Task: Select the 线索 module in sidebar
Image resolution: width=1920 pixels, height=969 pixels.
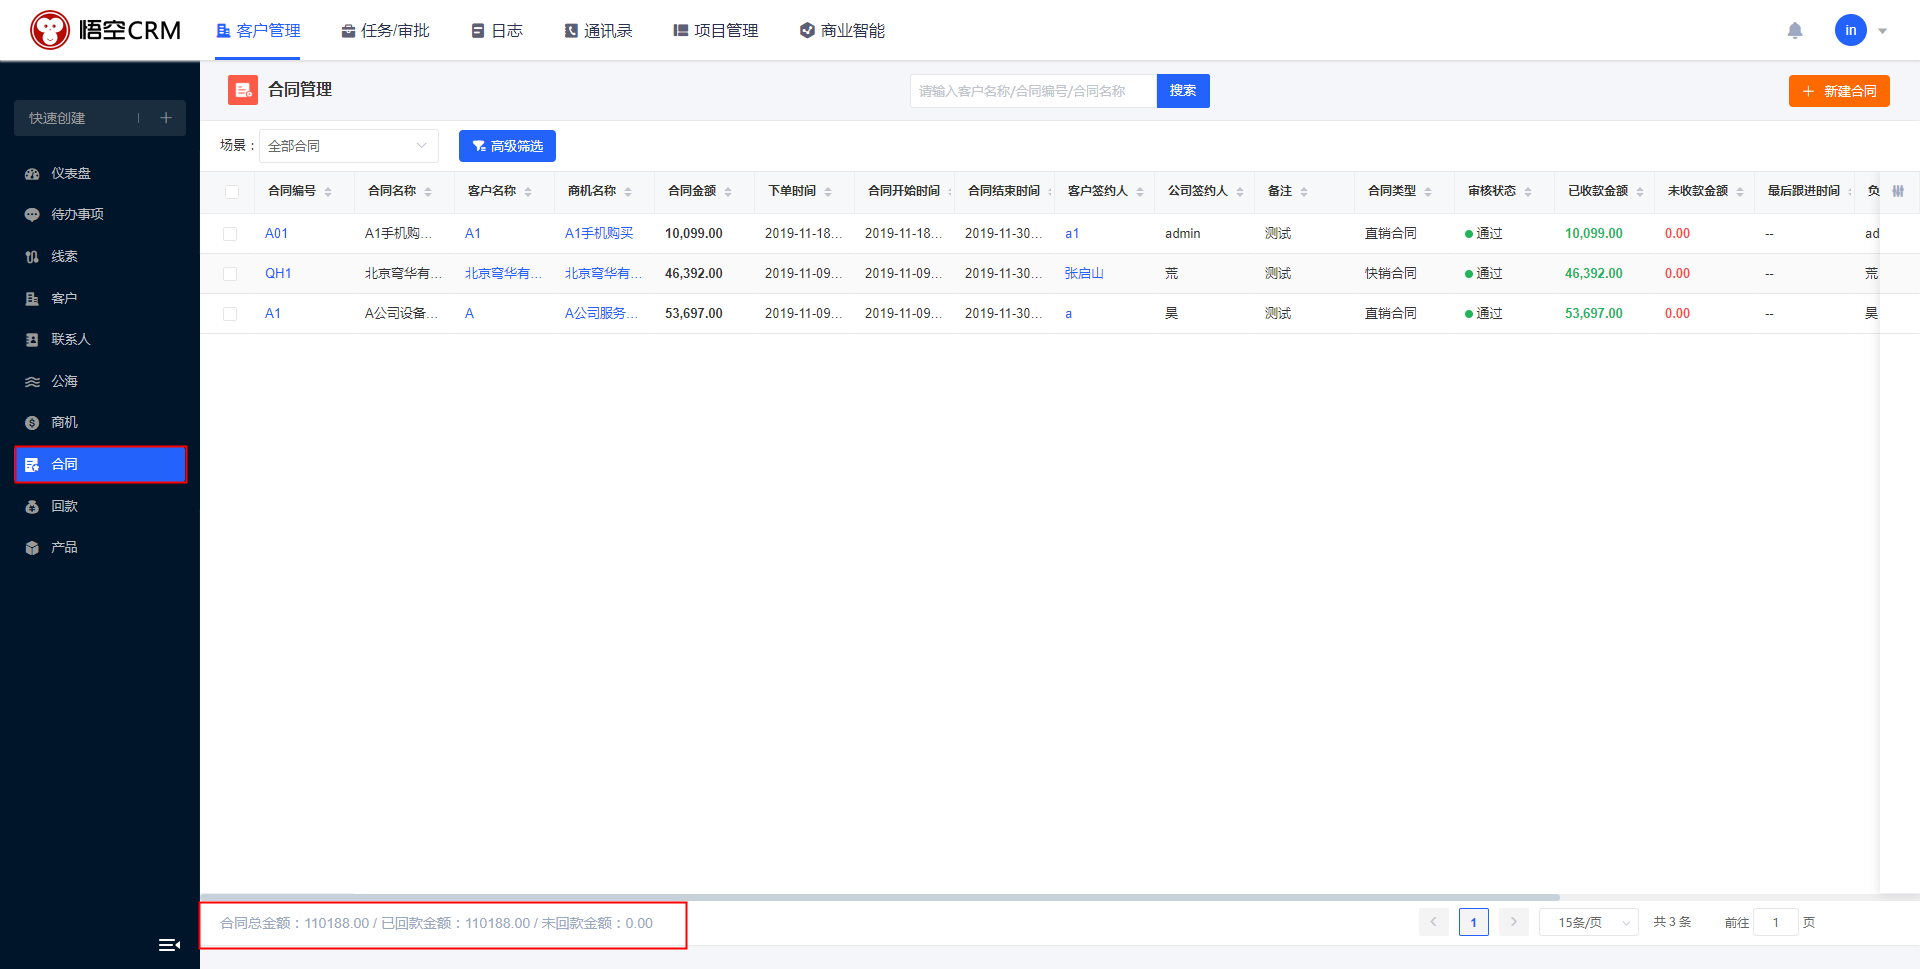Action: [x=65, y=256]
